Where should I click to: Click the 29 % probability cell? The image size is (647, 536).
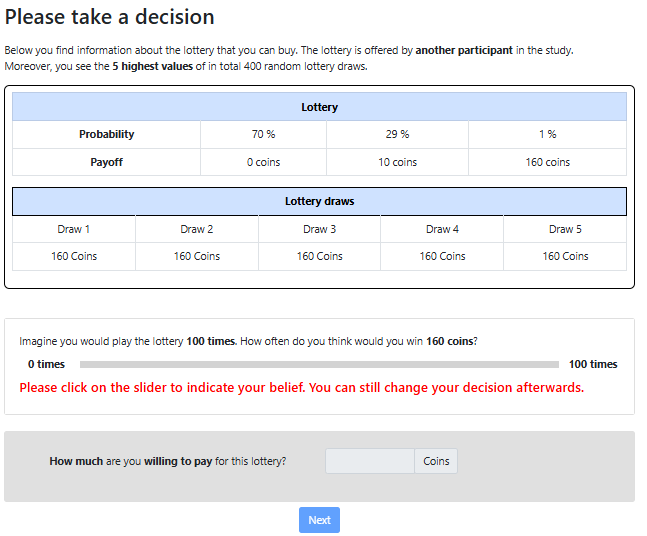397,134
